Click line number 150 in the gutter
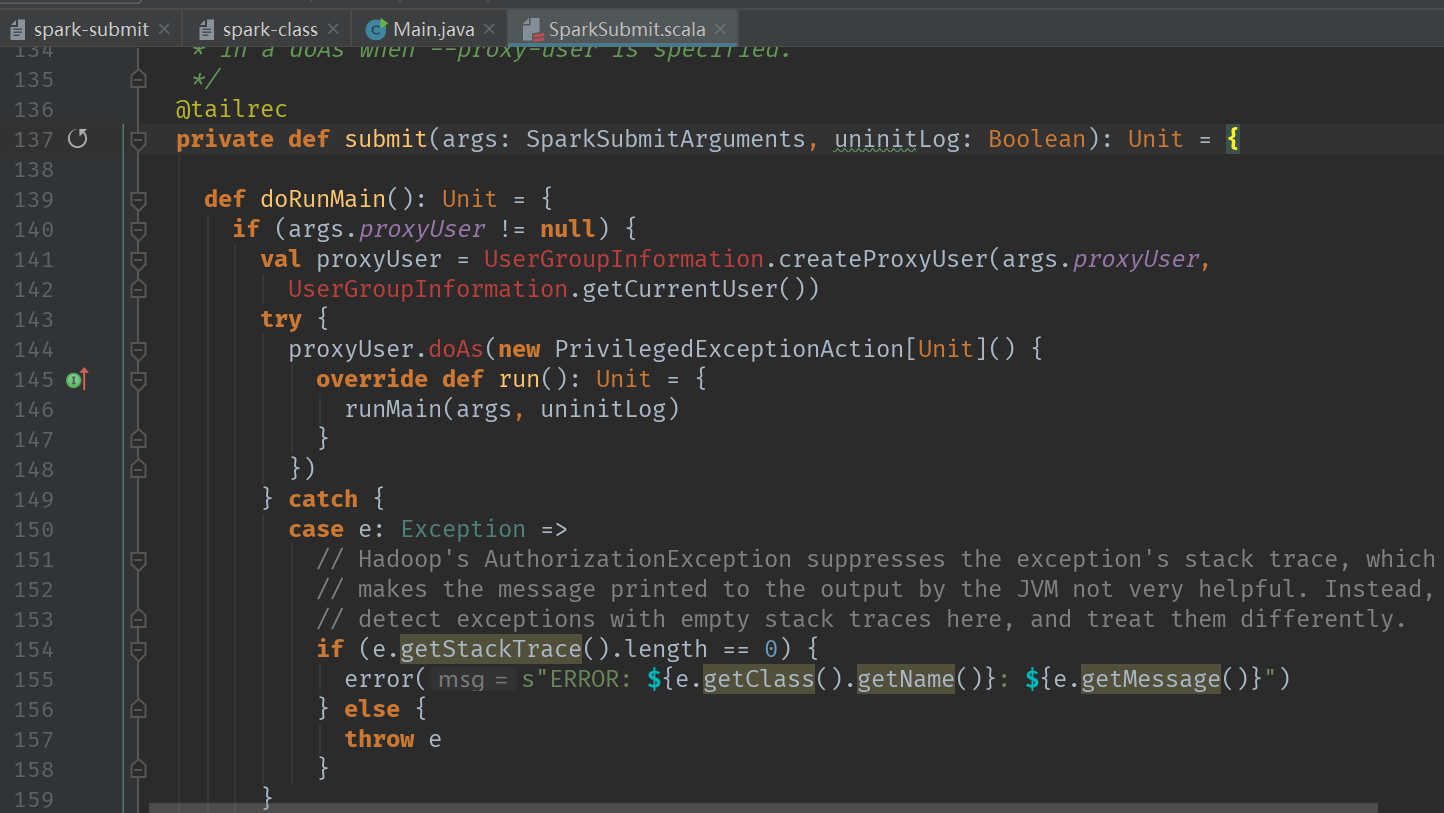 tap(34, 529)
